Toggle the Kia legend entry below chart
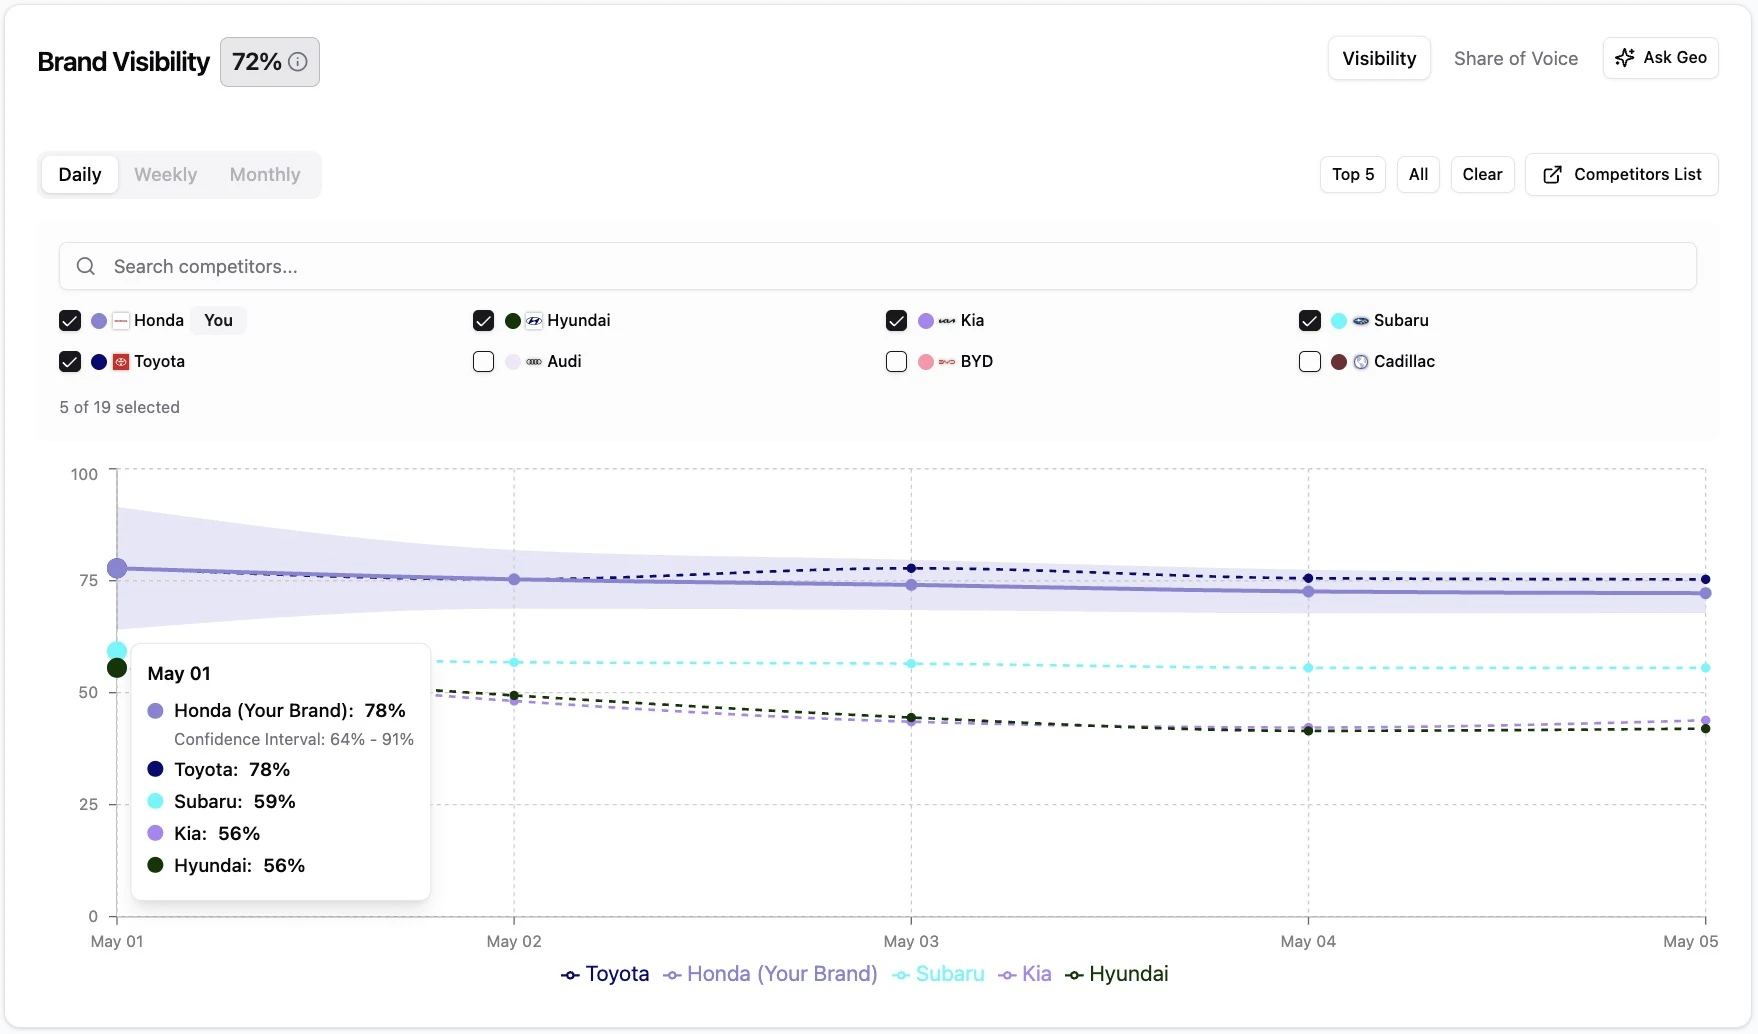1758x1034 pixels. 1025,974
